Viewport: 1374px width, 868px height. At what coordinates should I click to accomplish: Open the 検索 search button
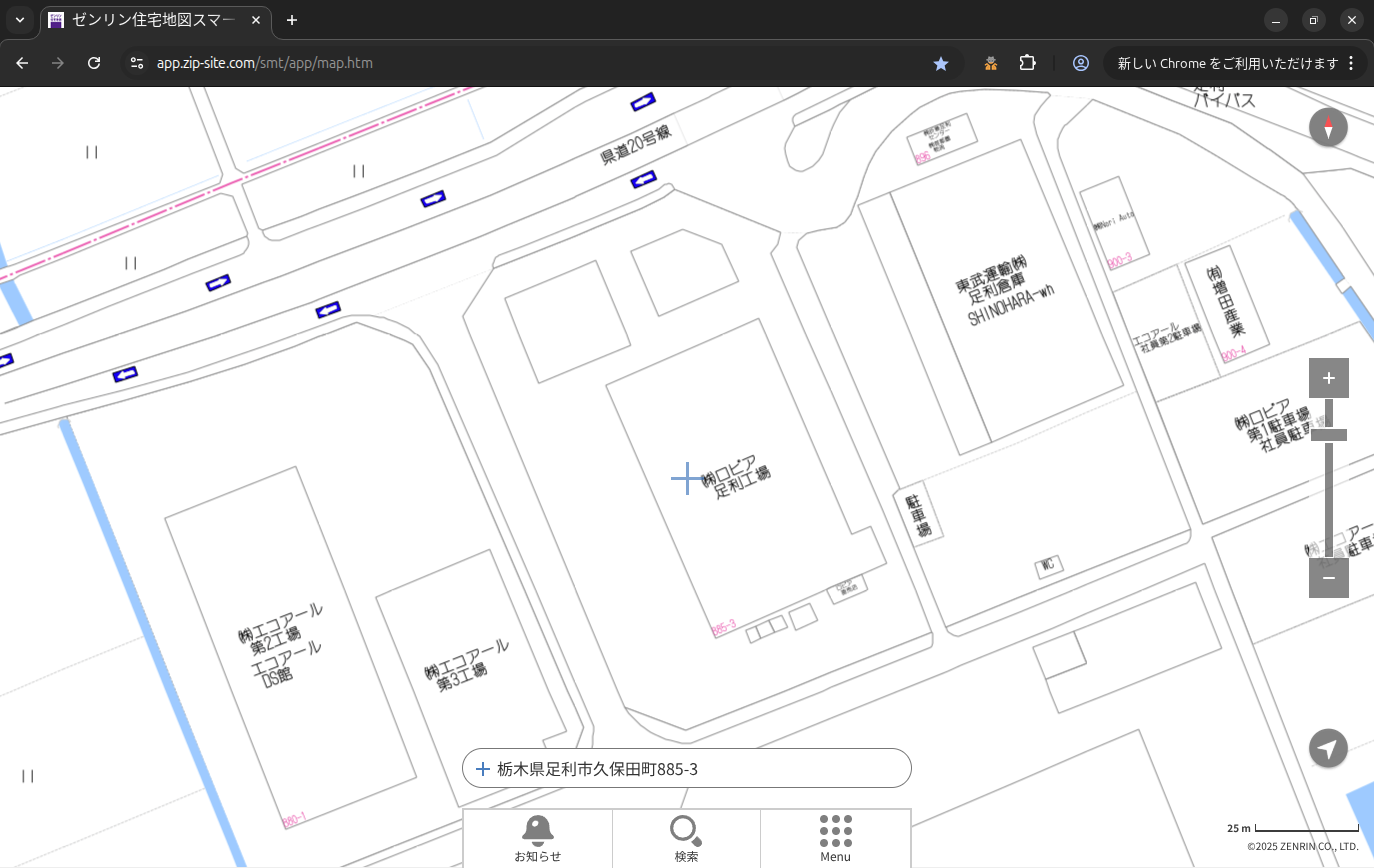[x=686, y=838]
